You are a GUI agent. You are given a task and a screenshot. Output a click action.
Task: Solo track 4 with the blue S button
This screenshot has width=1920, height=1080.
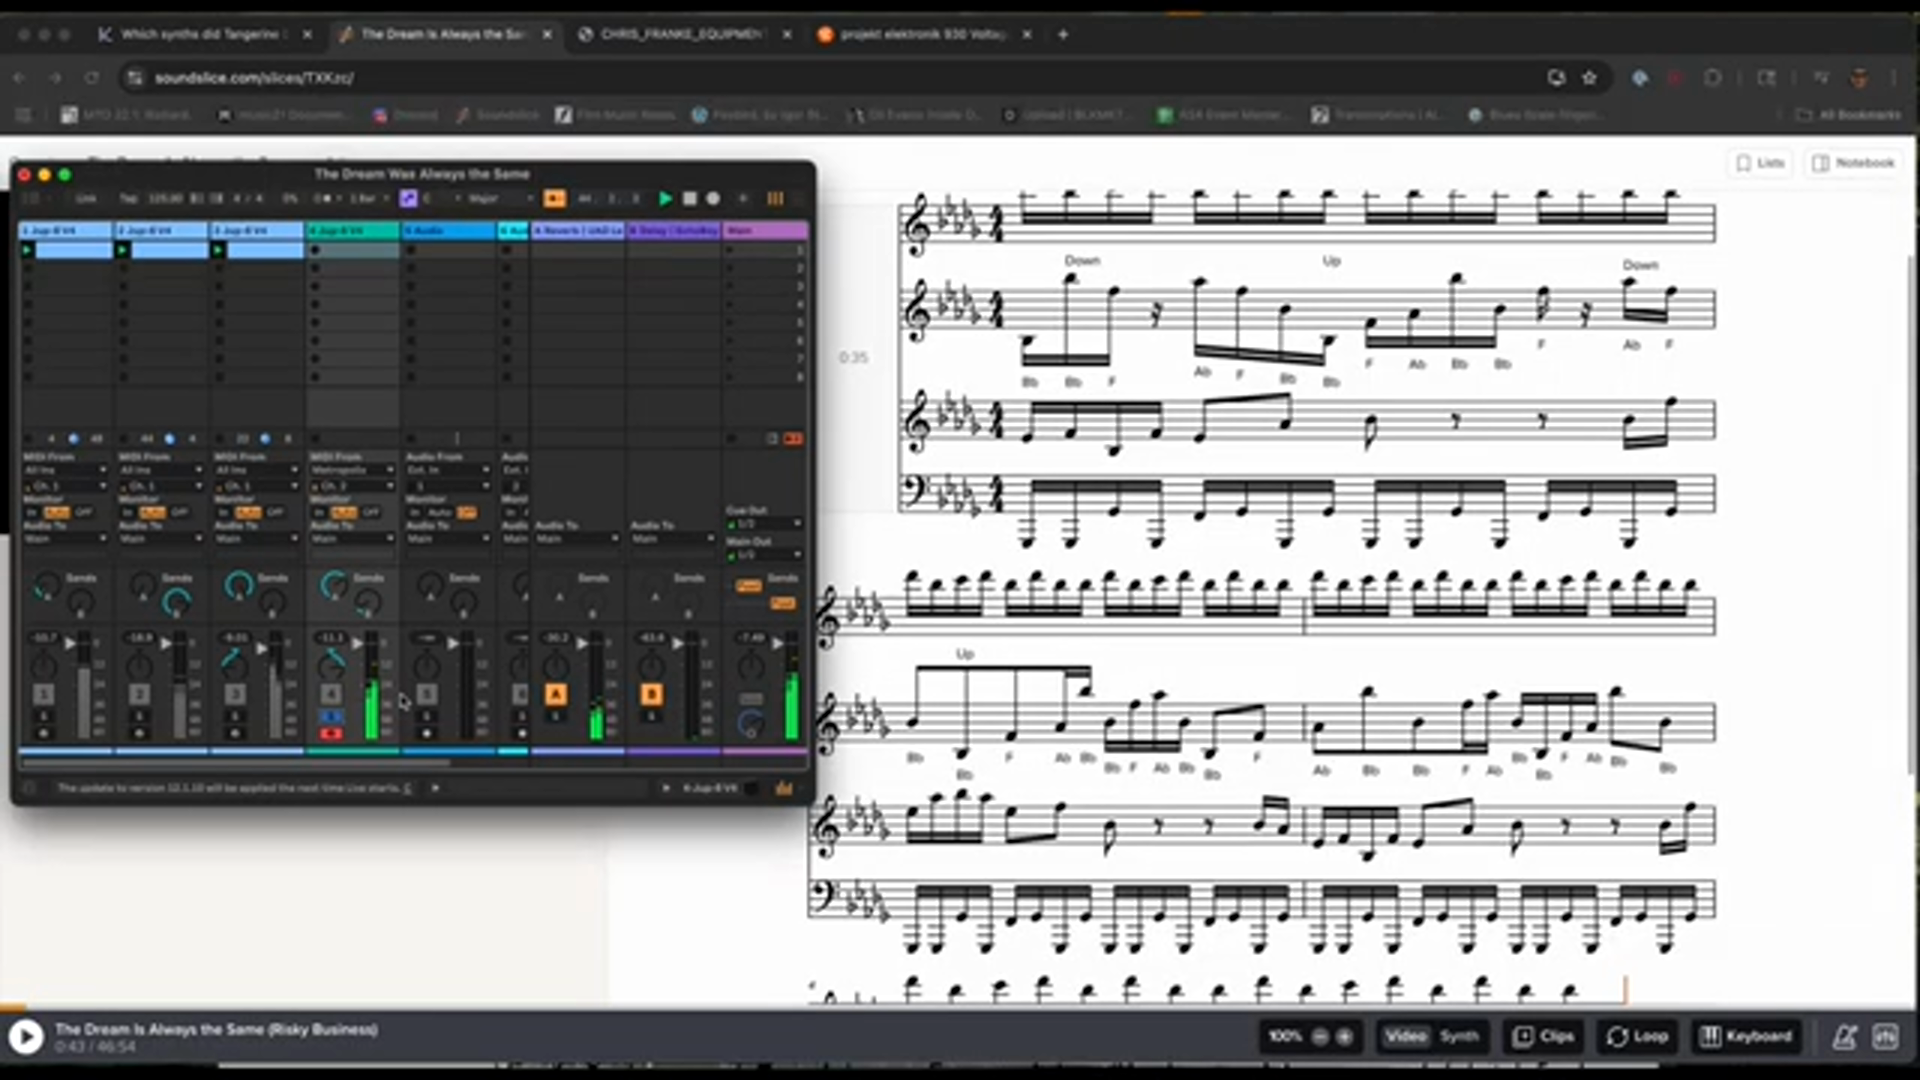click(331, 716)
